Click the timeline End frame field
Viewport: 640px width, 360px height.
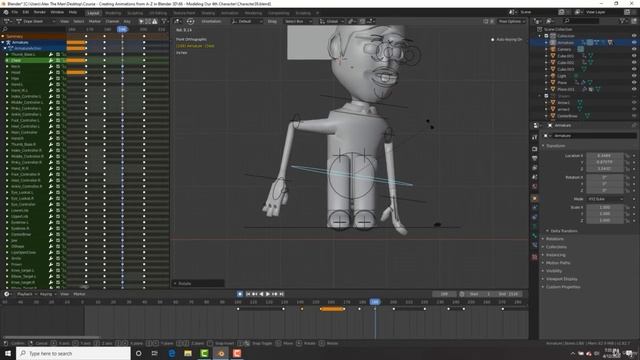click(508, 294)
